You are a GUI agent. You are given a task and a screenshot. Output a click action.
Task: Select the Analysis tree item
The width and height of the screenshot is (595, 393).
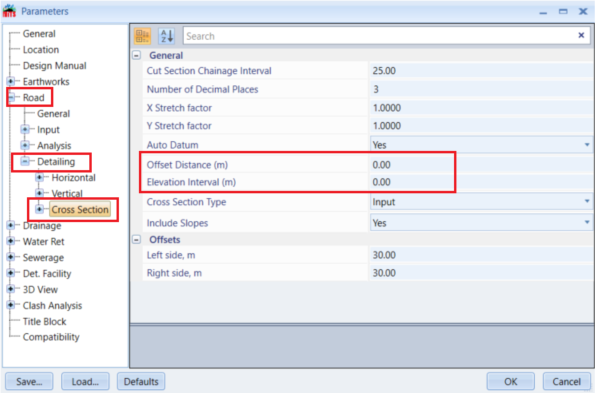54,146
